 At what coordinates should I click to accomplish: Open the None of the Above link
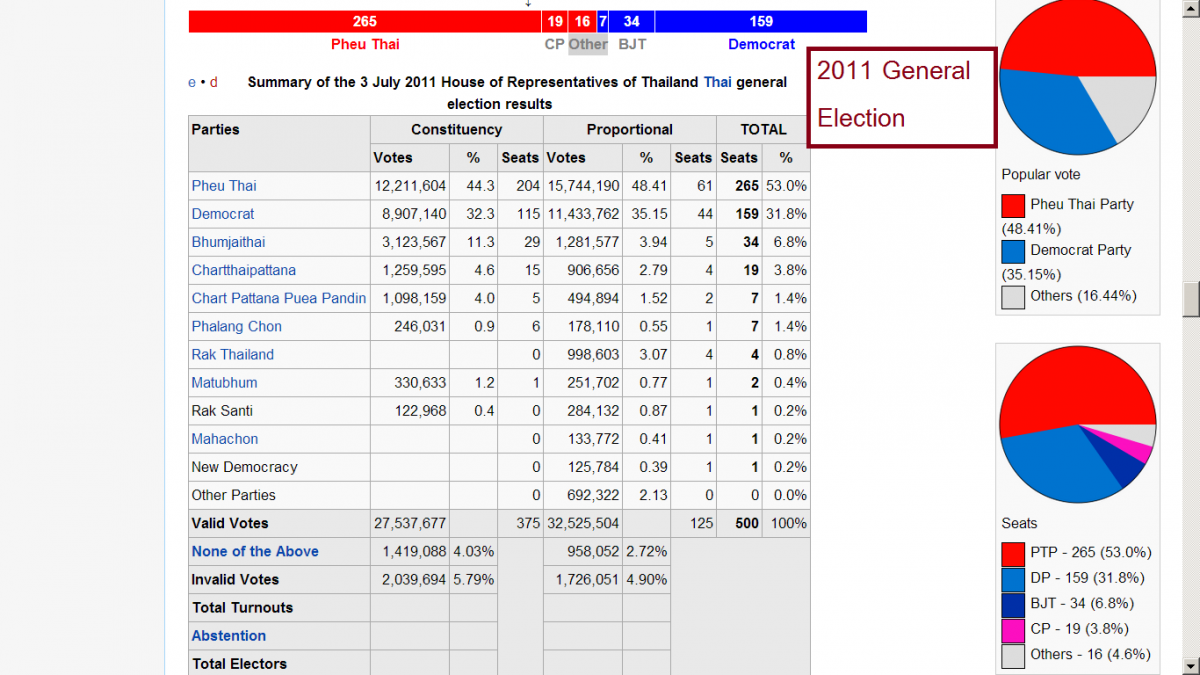(x=255, y=551)
